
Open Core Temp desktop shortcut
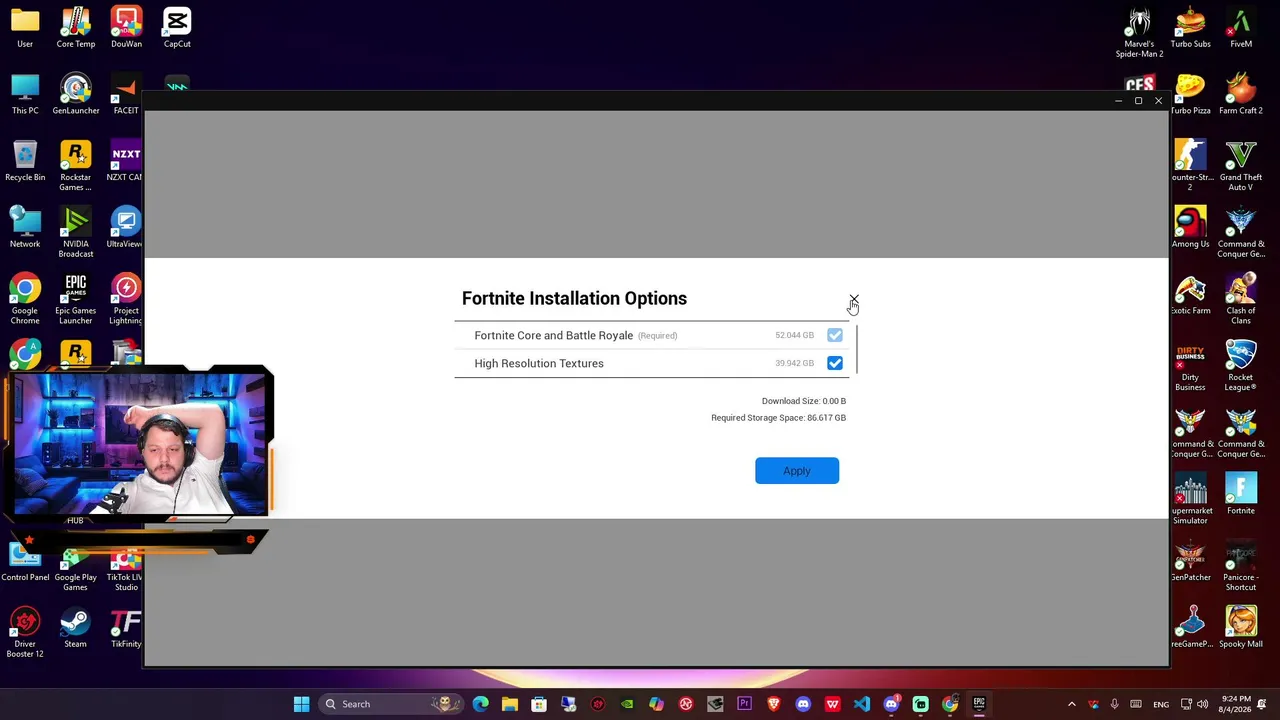(76, 28)
